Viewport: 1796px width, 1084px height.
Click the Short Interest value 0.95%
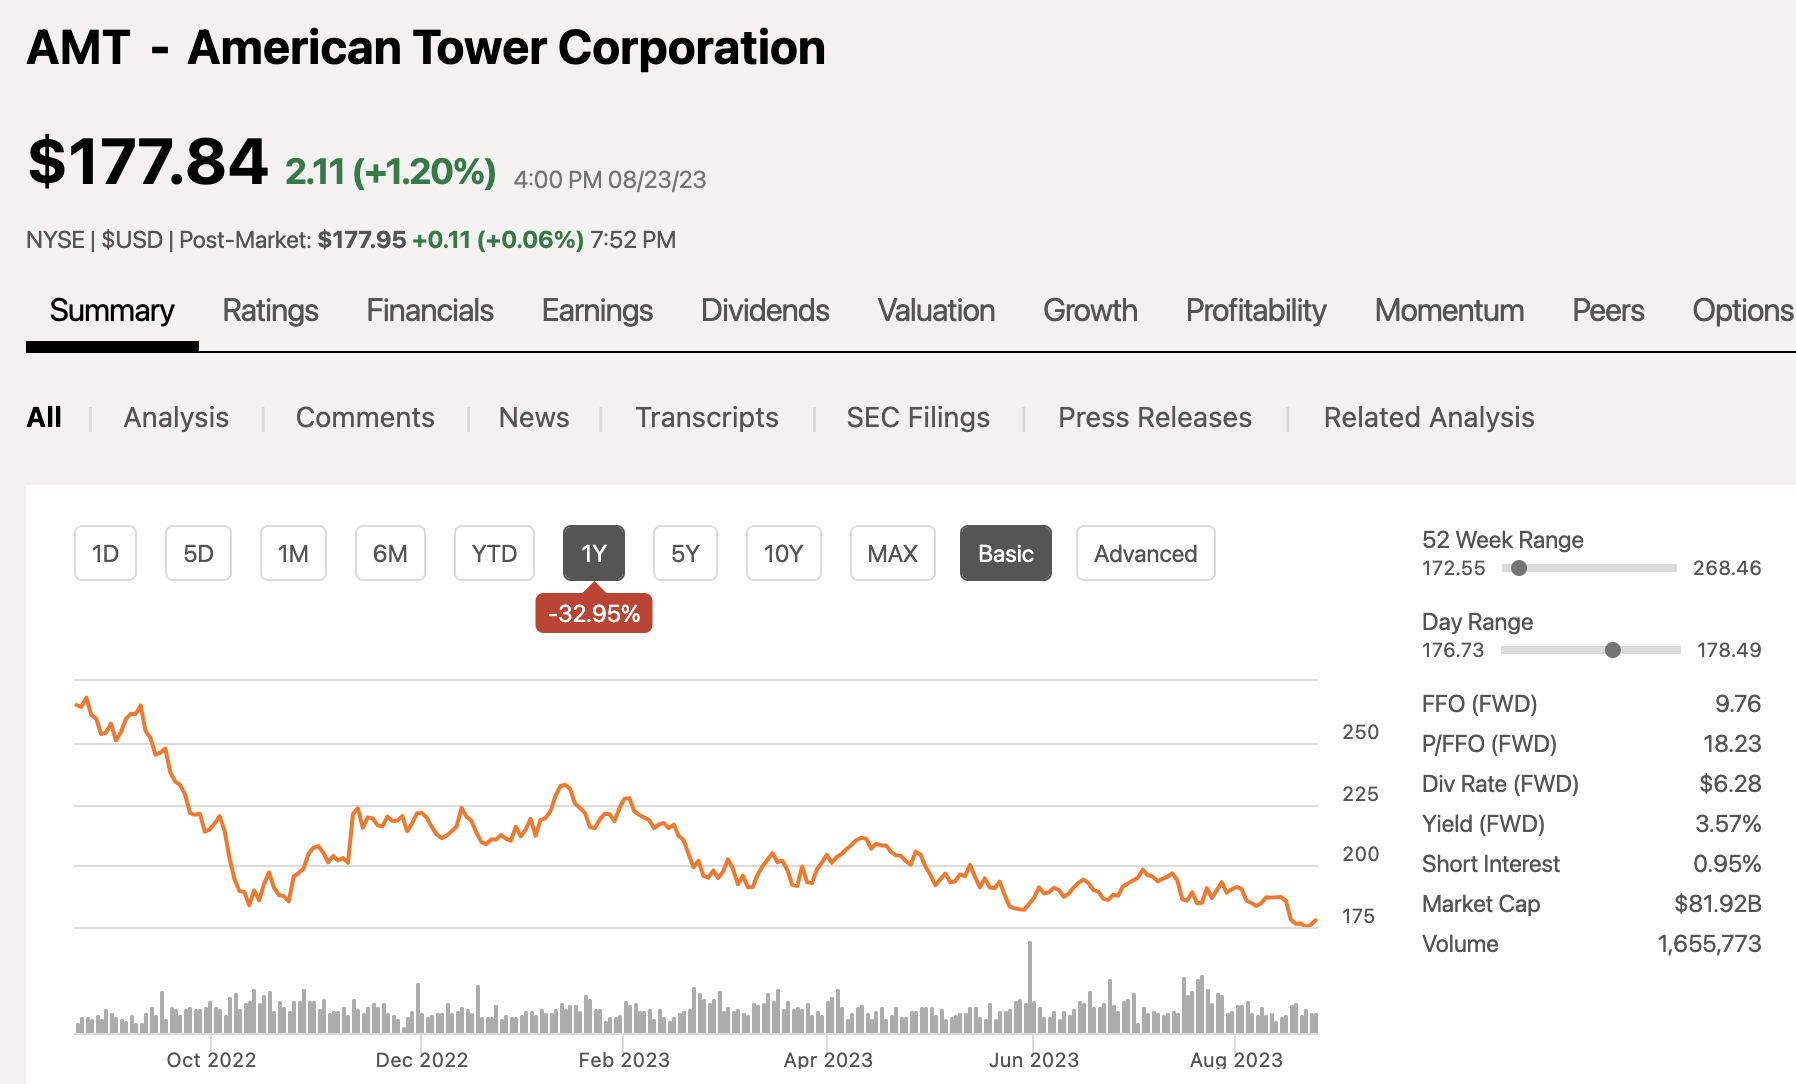click(1727, 864)
